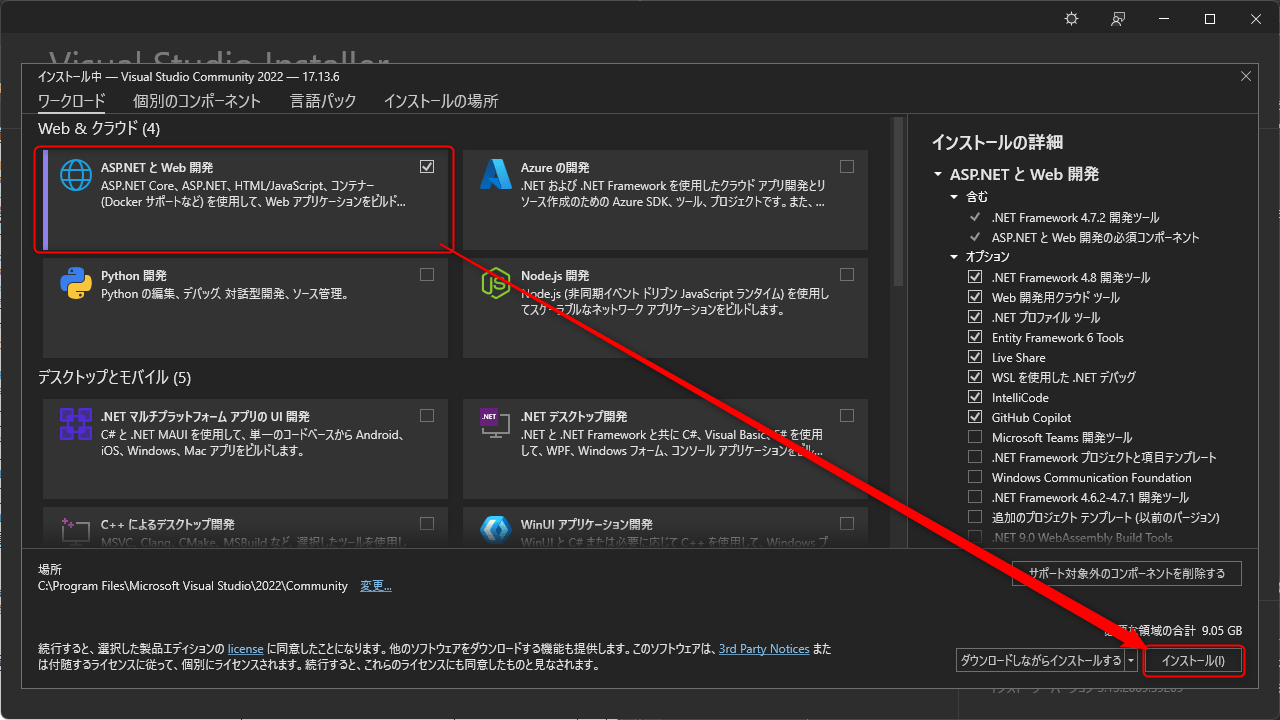Click the ASP.NET と Web 開発 globe icon
Viewport: 1280px width, 720px height.
point(74,175)
